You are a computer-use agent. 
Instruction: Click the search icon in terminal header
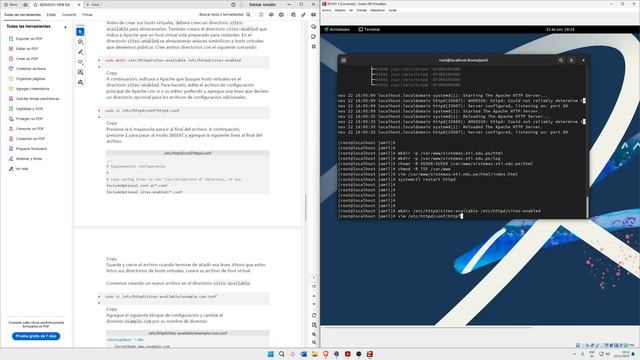click(x=561, y=60)
